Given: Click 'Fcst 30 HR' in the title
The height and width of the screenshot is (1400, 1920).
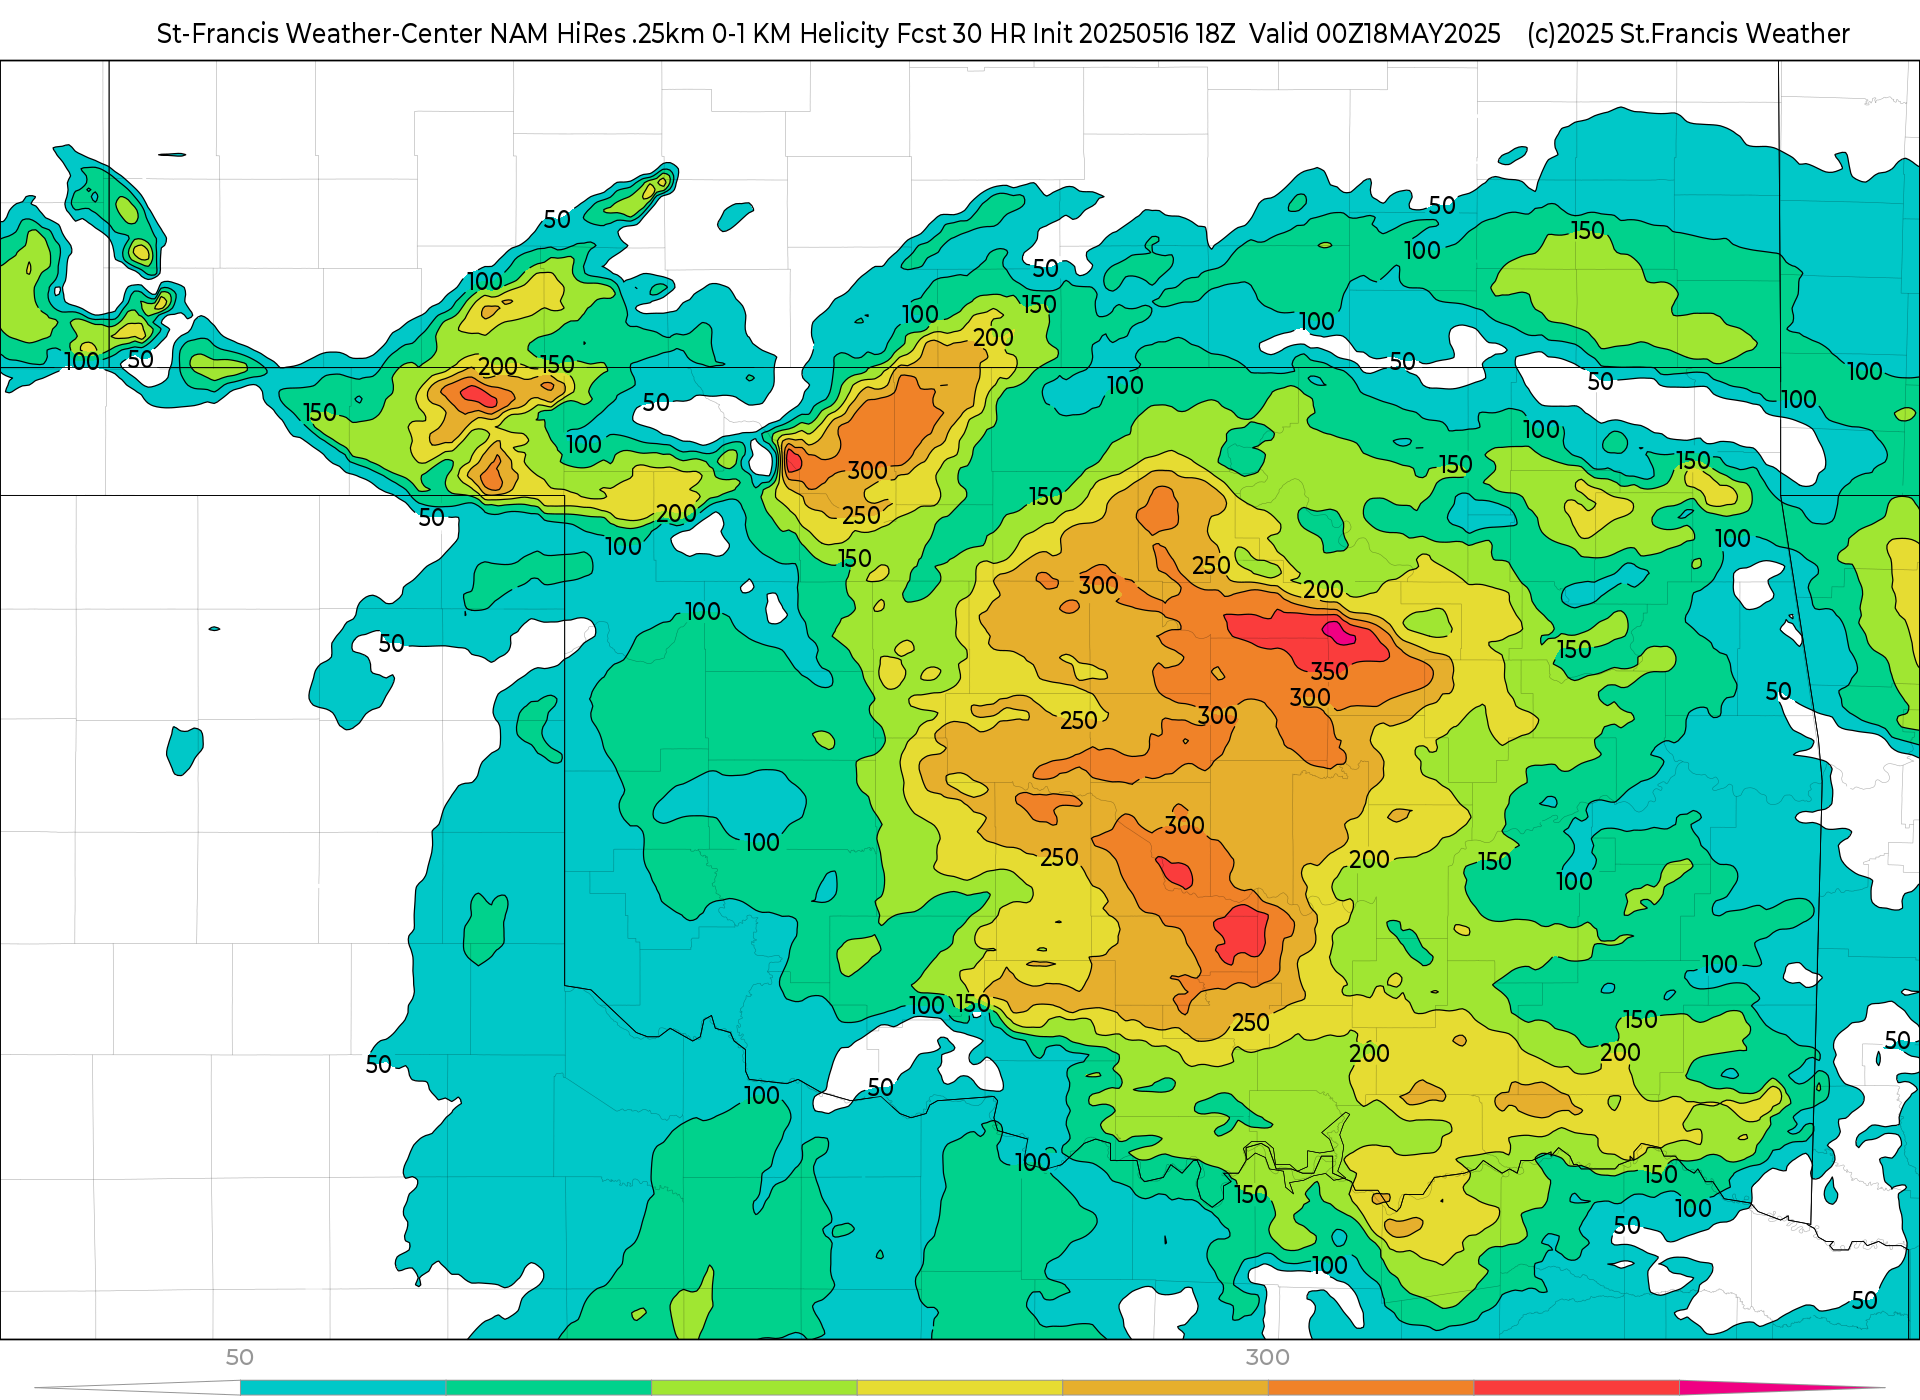Looking at the screenshot, I should tap(960, 34).
